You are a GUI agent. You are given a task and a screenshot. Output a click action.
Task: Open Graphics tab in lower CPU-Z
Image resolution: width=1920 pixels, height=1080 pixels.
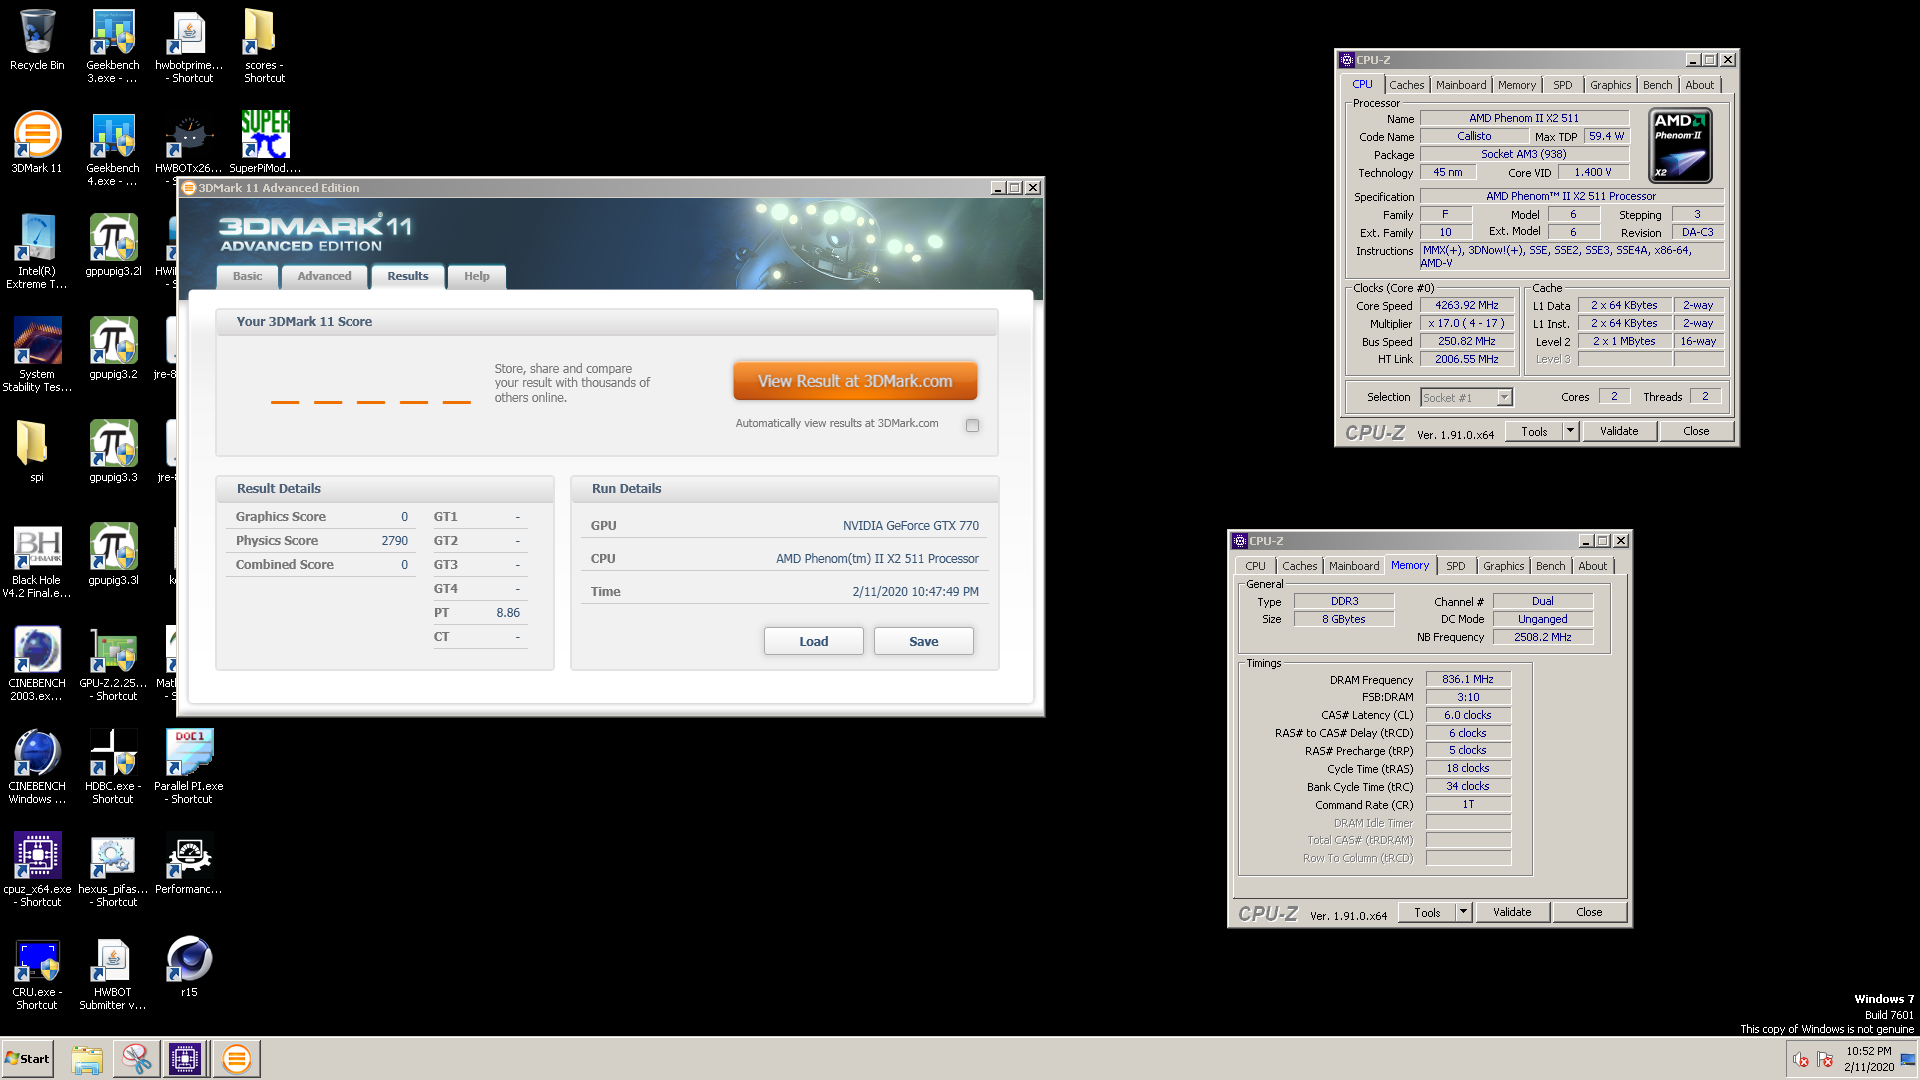(1503, 566)
